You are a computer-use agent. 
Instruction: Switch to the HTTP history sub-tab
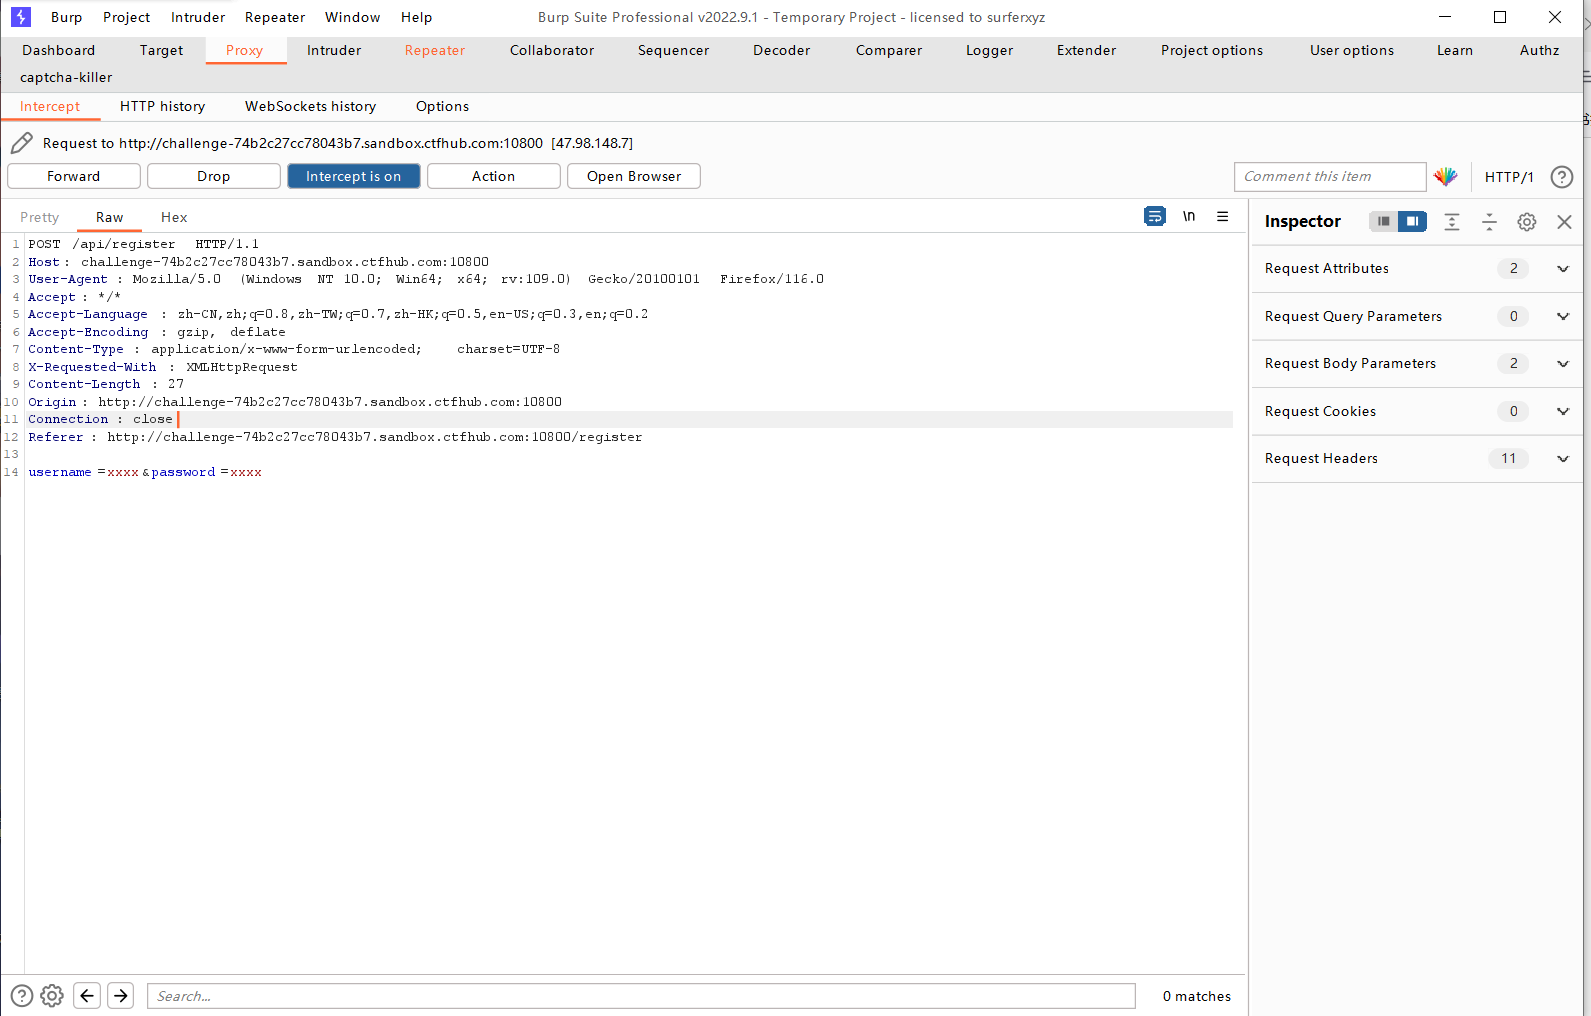(163, 106)
